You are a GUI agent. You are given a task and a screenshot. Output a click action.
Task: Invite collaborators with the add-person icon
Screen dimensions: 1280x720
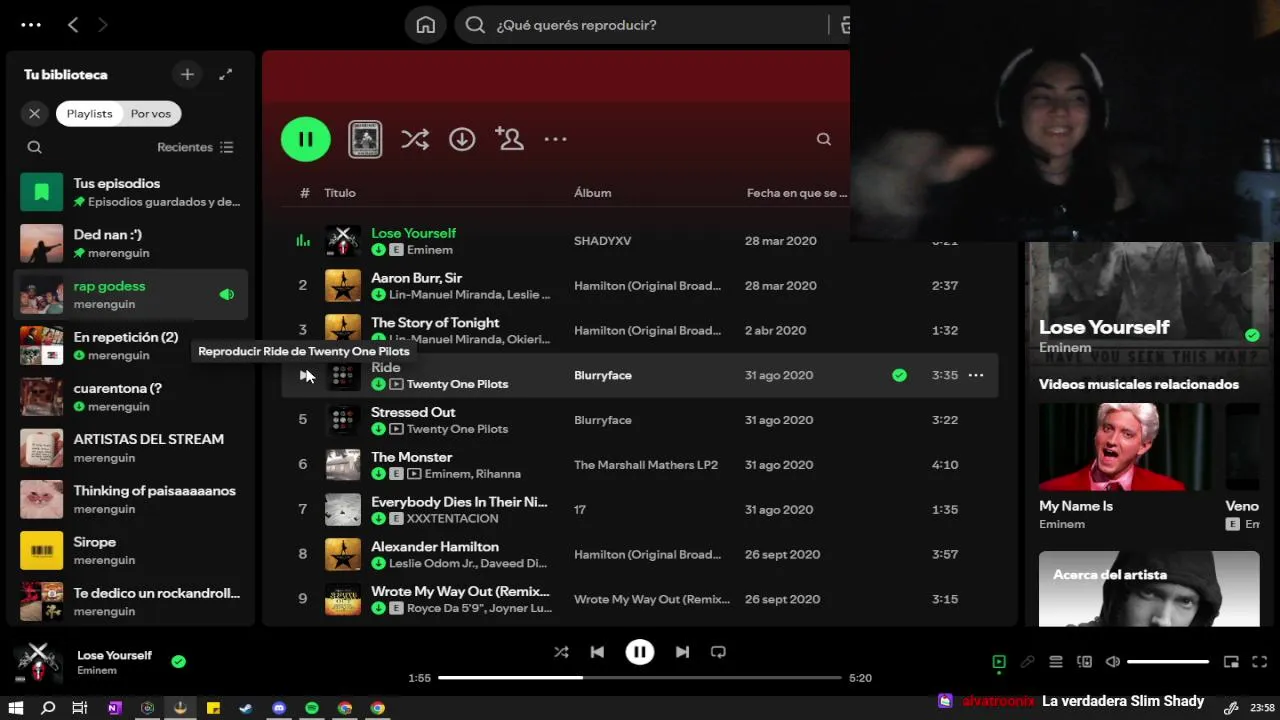click(x=509, y=139)
